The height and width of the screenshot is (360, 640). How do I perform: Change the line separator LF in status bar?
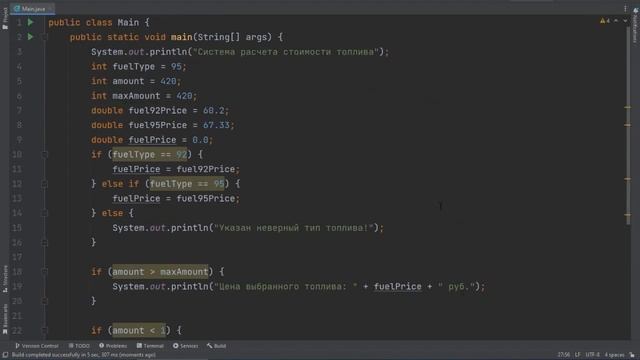578,355
